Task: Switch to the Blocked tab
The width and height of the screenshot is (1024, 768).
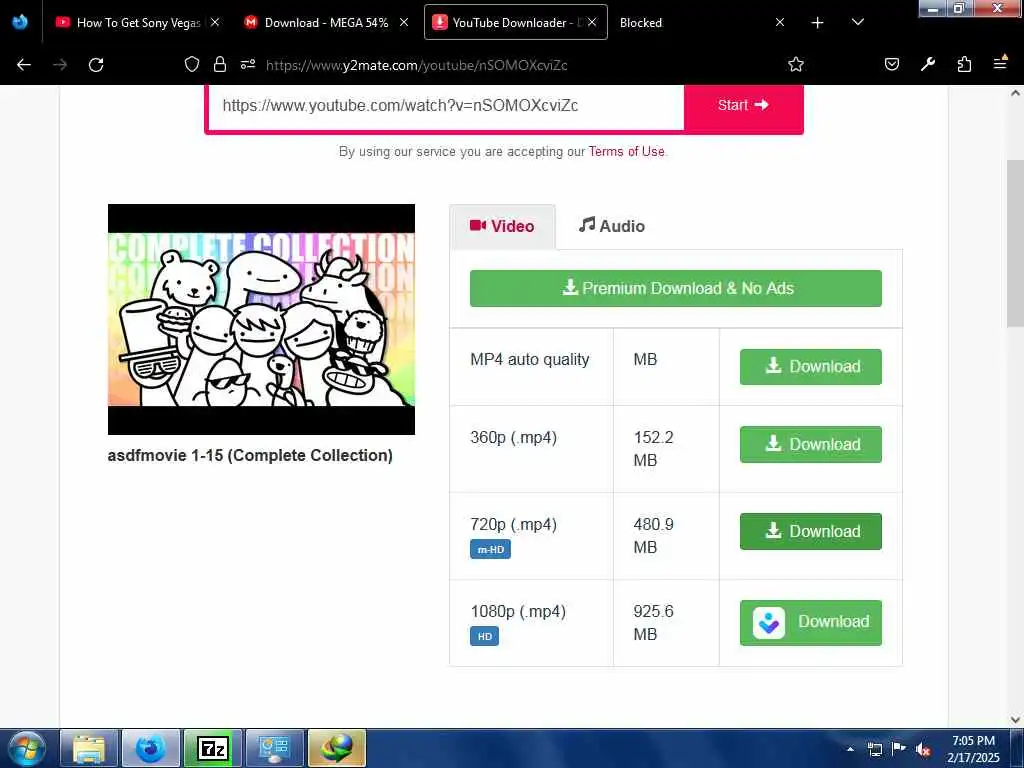Action: [x=702, y=22]
